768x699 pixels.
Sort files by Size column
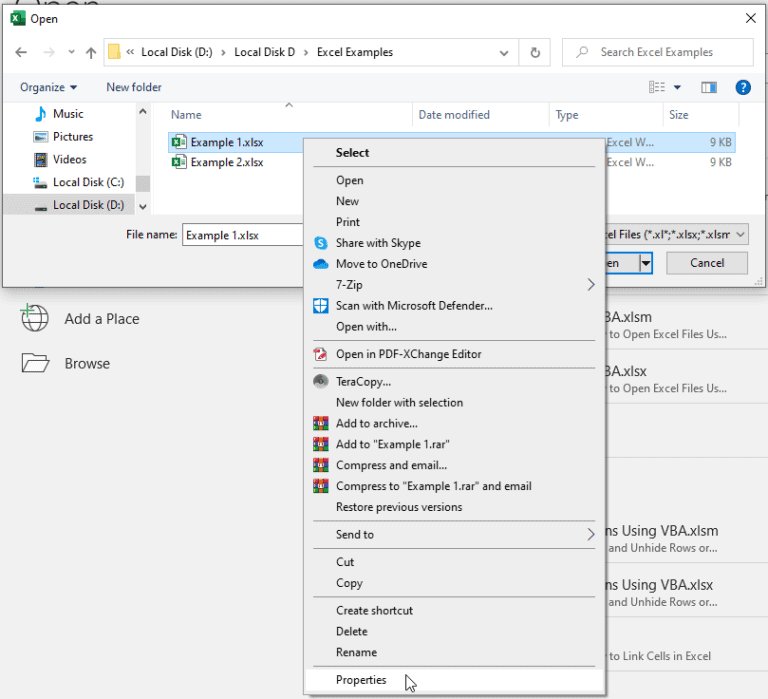click(678, 115)
